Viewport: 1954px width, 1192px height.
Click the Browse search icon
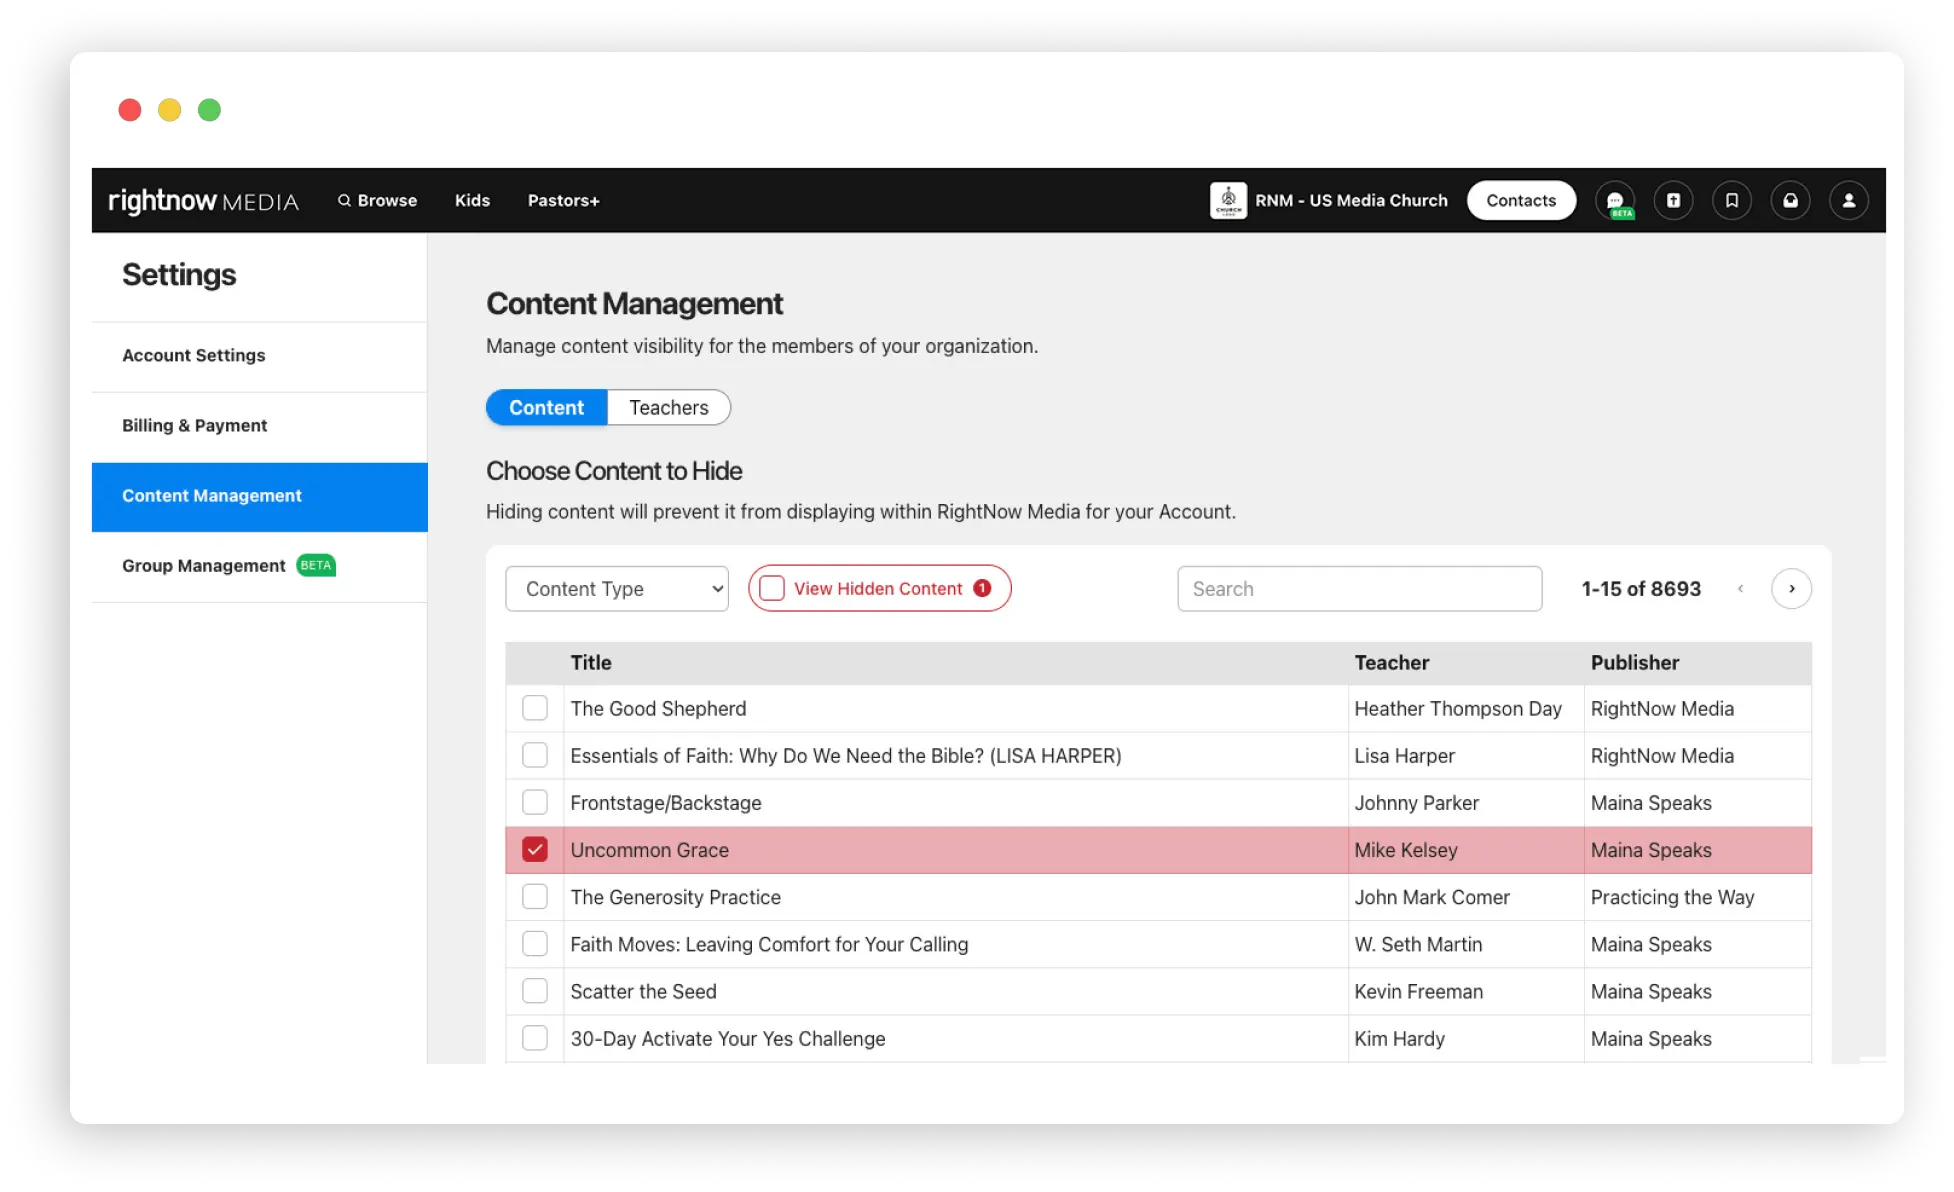tap(344, 200)
